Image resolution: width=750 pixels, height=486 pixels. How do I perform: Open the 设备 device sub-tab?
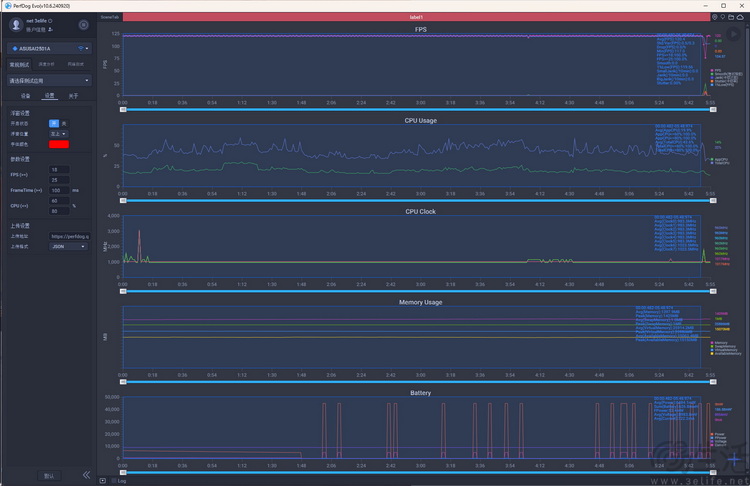click(25, 96)
